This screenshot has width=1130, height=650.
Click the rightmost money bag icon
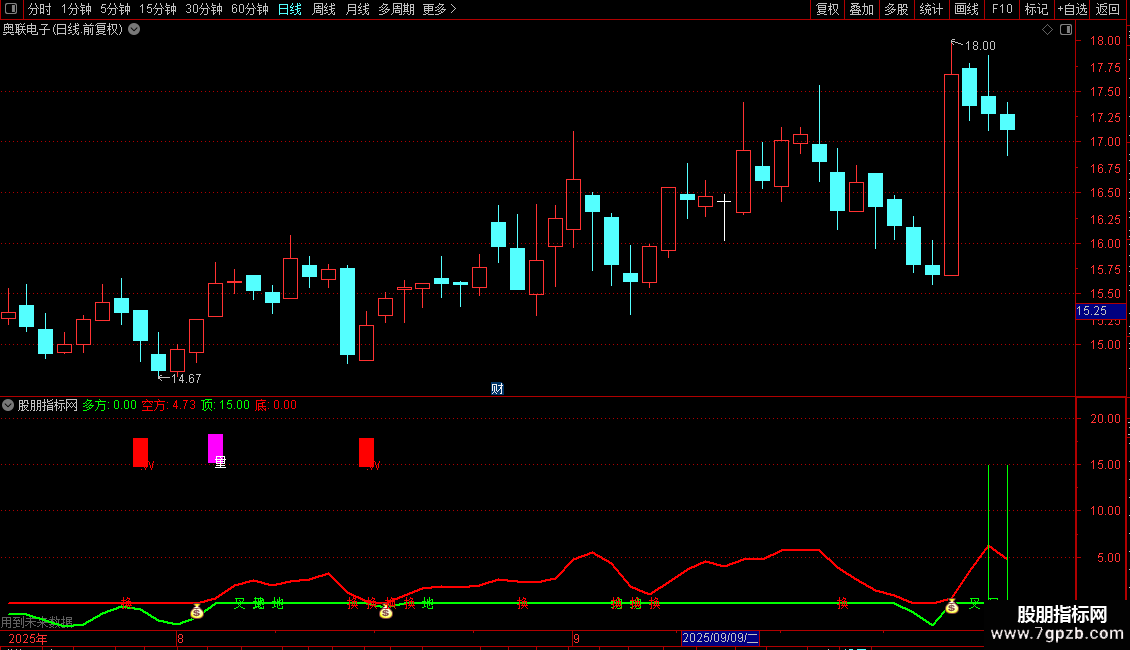click(951, 607)
